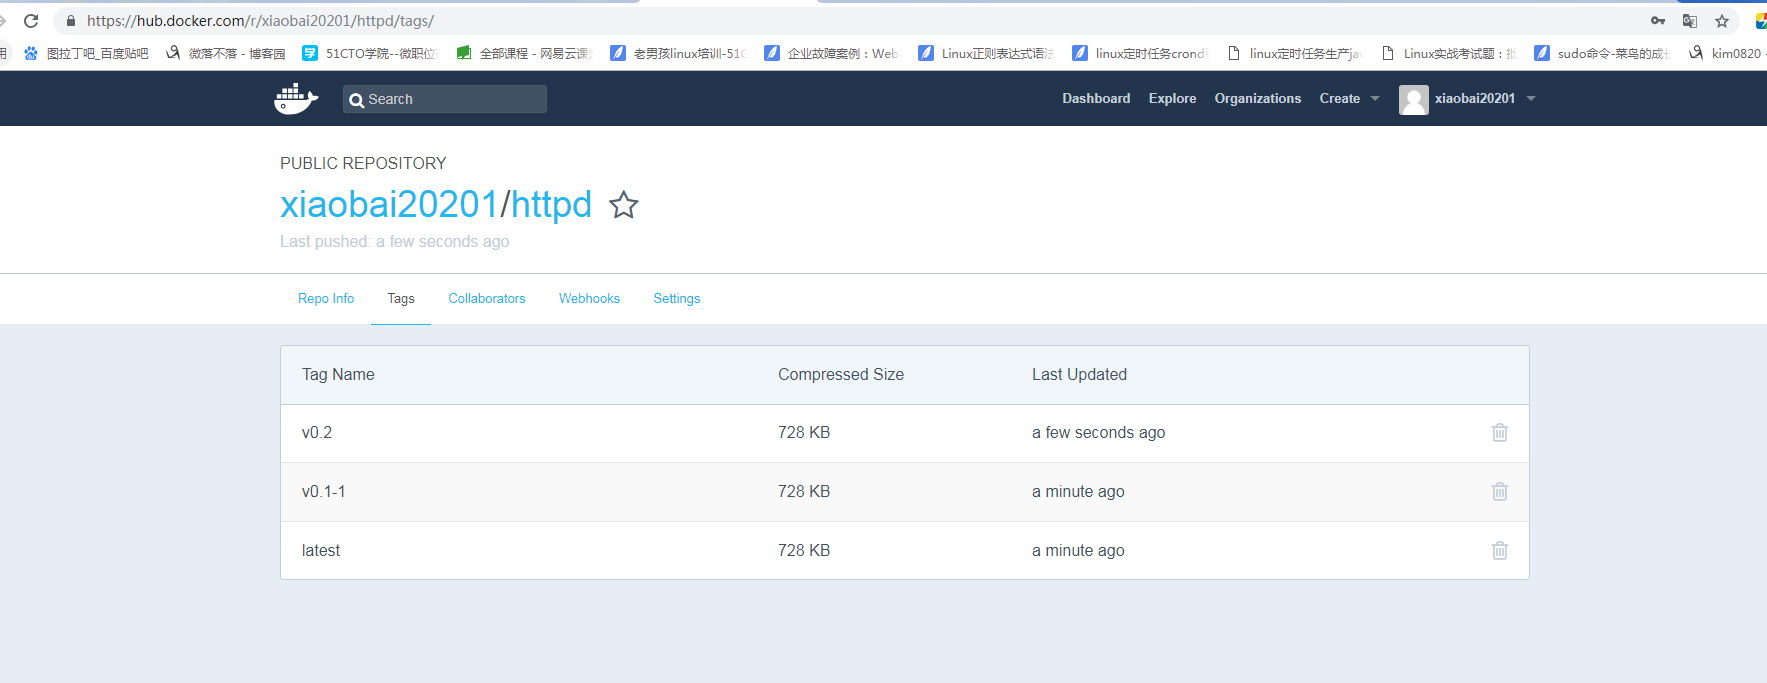Viewport: 1767px width, 683px height.
Task: Click the httpd repository name link
Action: click(552, 205)
